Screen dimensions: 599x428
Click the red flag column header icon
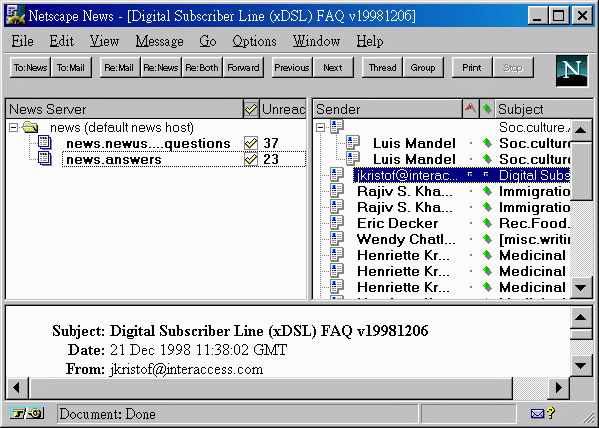coord(470,109)
